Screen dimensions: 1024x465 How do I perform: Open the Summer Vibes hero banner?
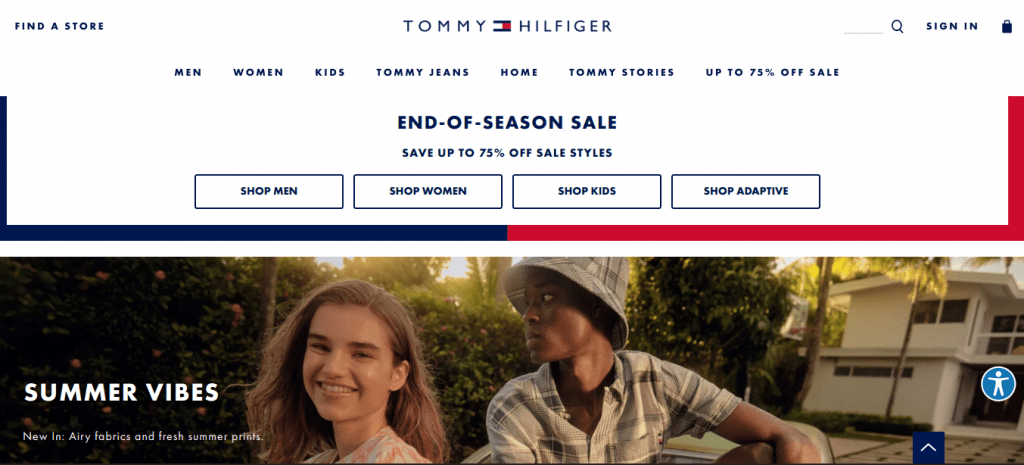tap(512, 361)
